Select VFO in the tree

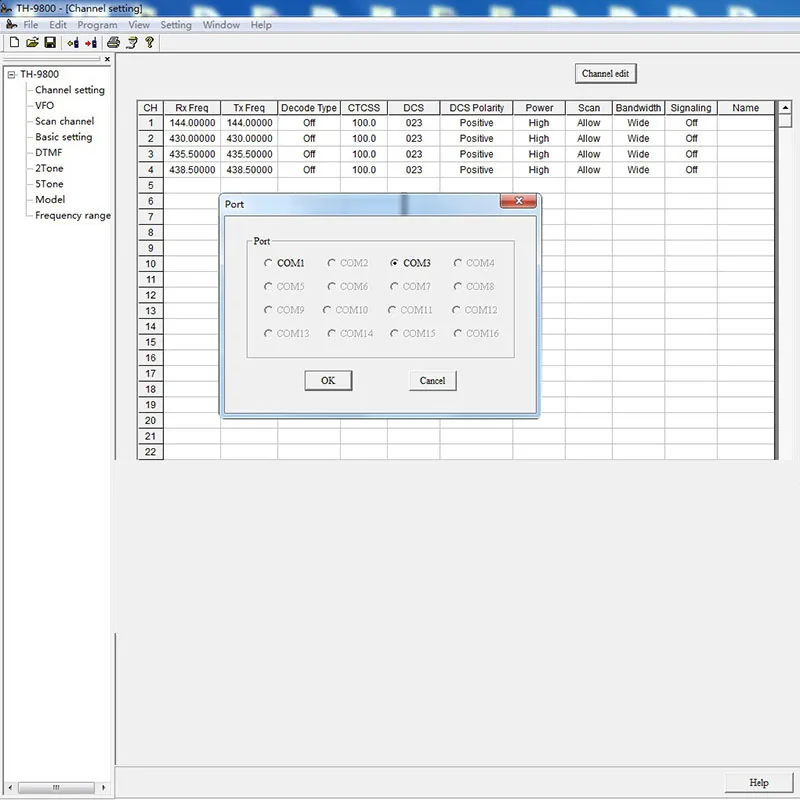[44, 106]
